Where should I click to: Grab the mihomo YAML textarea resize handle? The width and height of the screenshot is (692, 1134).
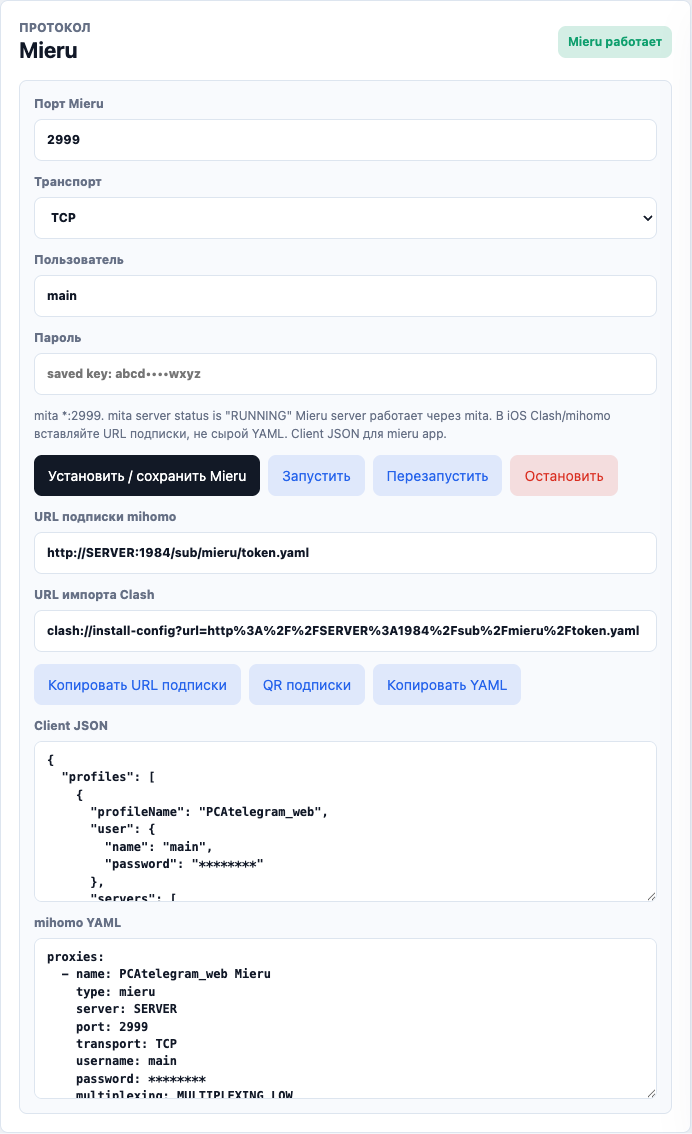(651, 1093)
